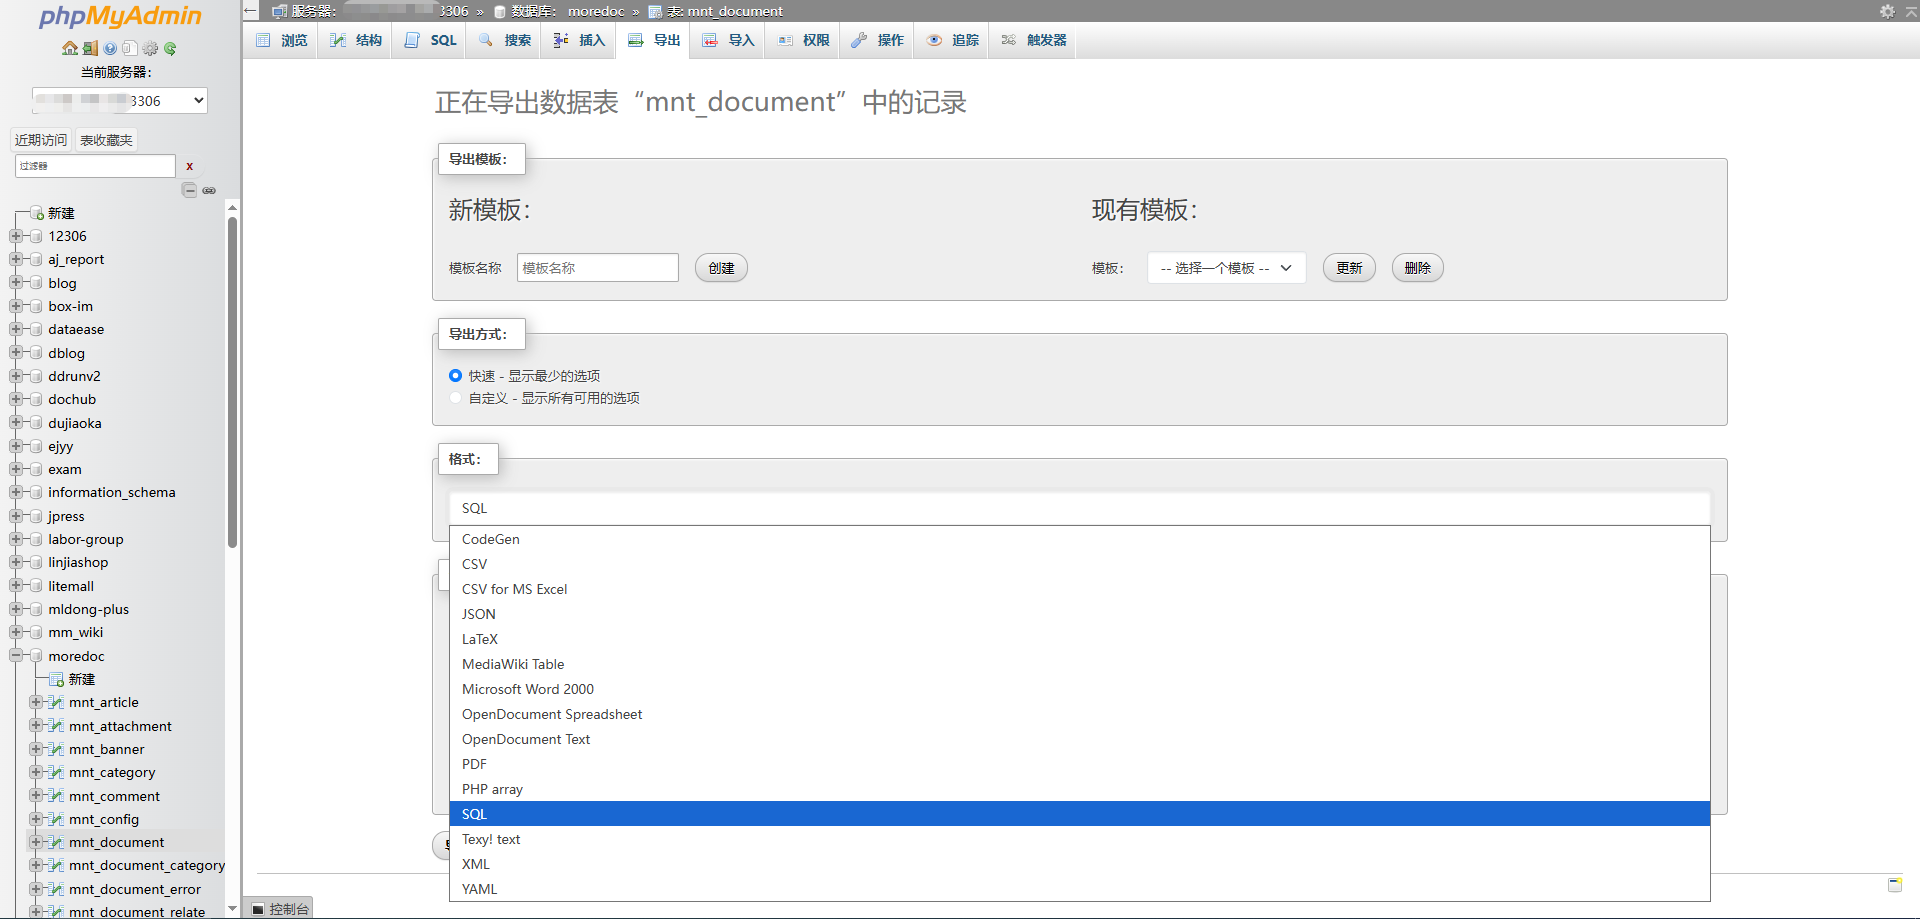1920x919 pixels.
Task: Click the page settings gear at top right
Action: pyautogui.click(x=1887, y=11)
